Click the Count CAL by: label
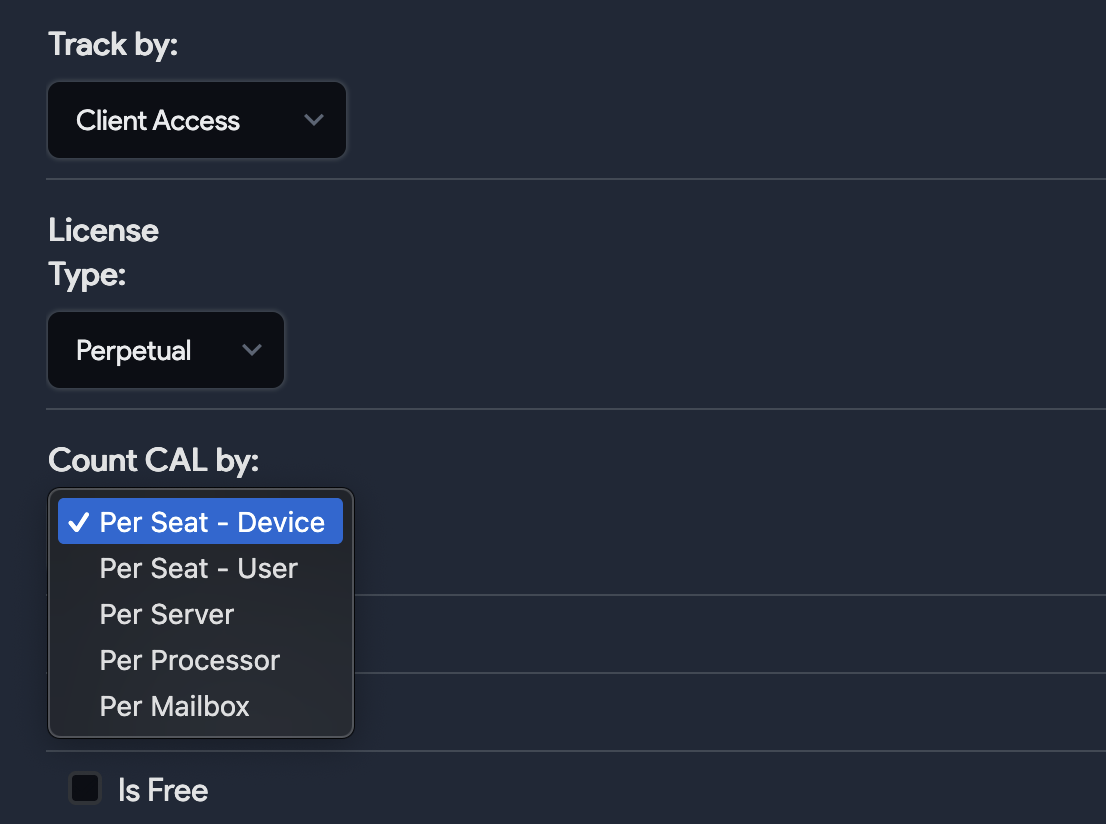The width and height of the screenshot is (1106, 824). [153, 460]
